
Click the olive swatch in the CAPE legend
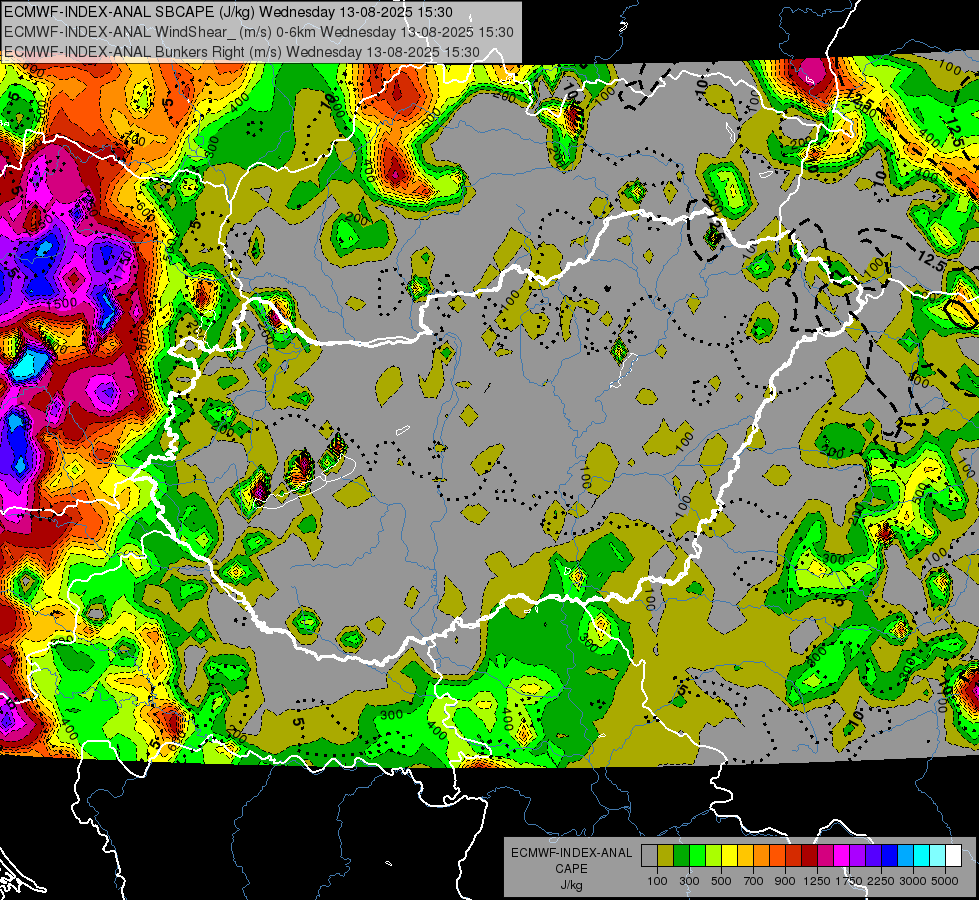pyautogui.click(x=665, y=856)
